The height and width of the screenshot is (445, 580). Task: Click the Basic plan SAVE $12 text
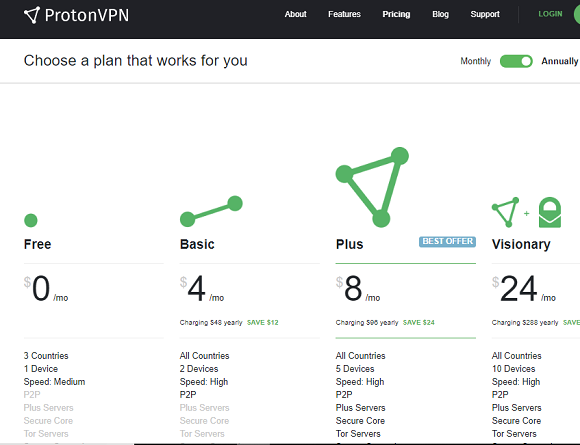(x=263, y=323)
